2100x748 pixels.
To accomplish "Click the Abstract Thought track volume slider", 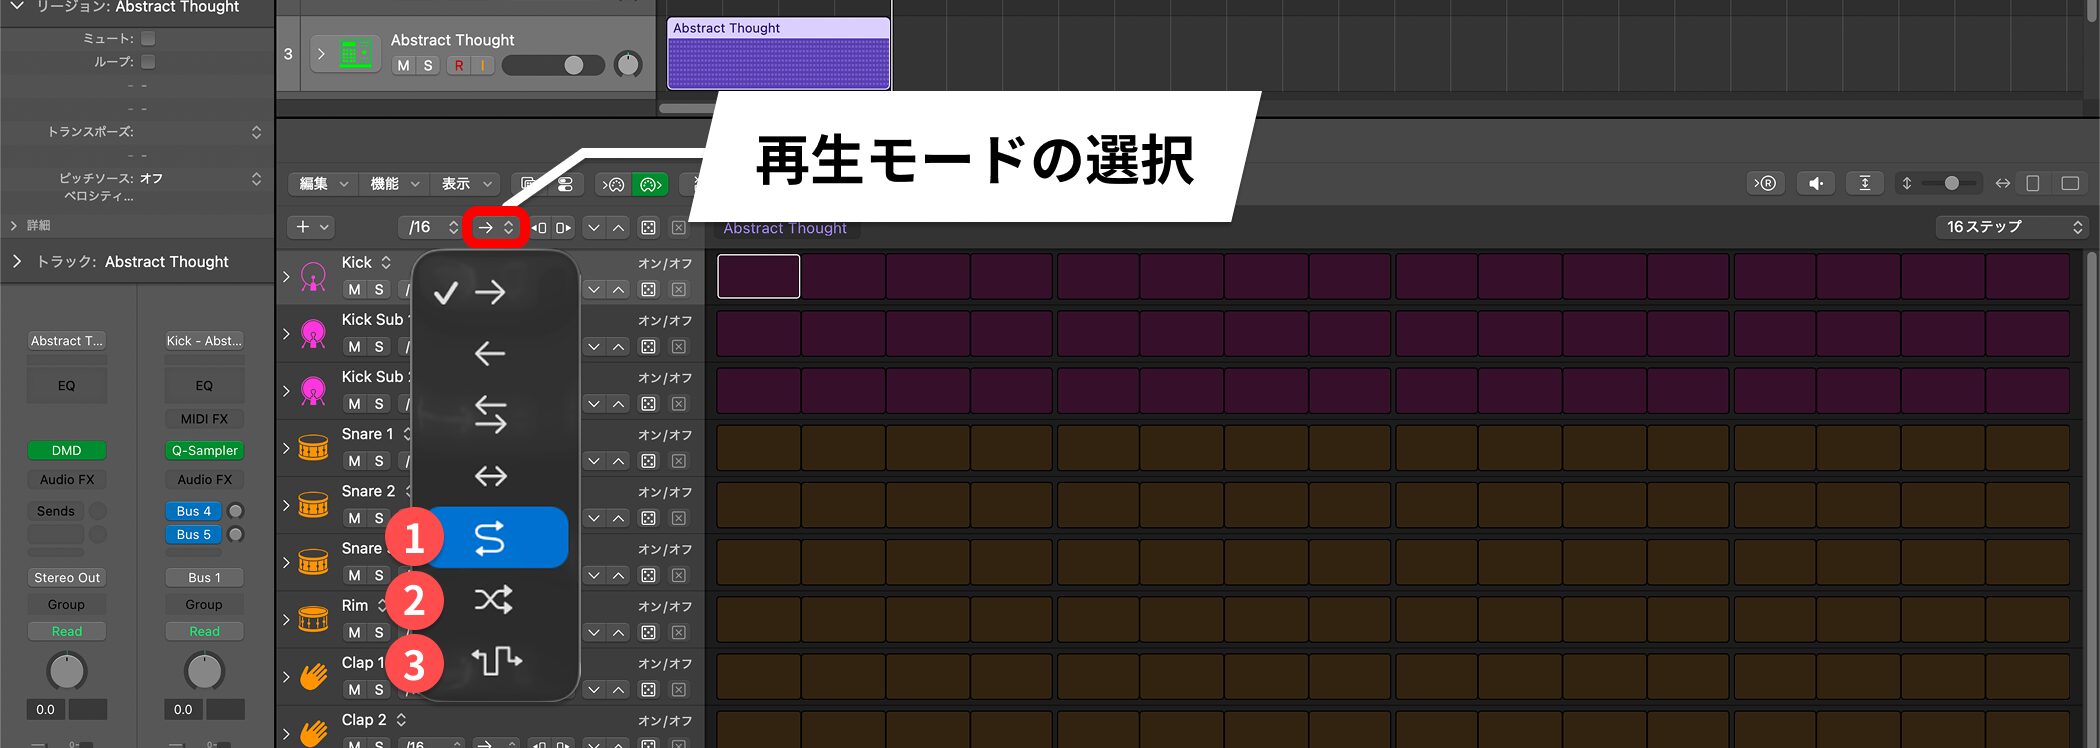I will tap(553, 66).
